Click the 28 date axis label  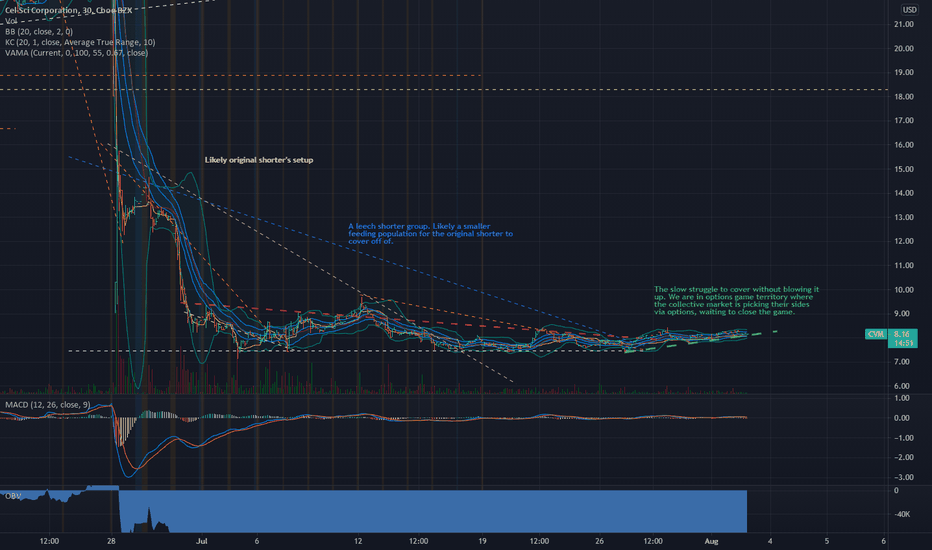point(111,541)
